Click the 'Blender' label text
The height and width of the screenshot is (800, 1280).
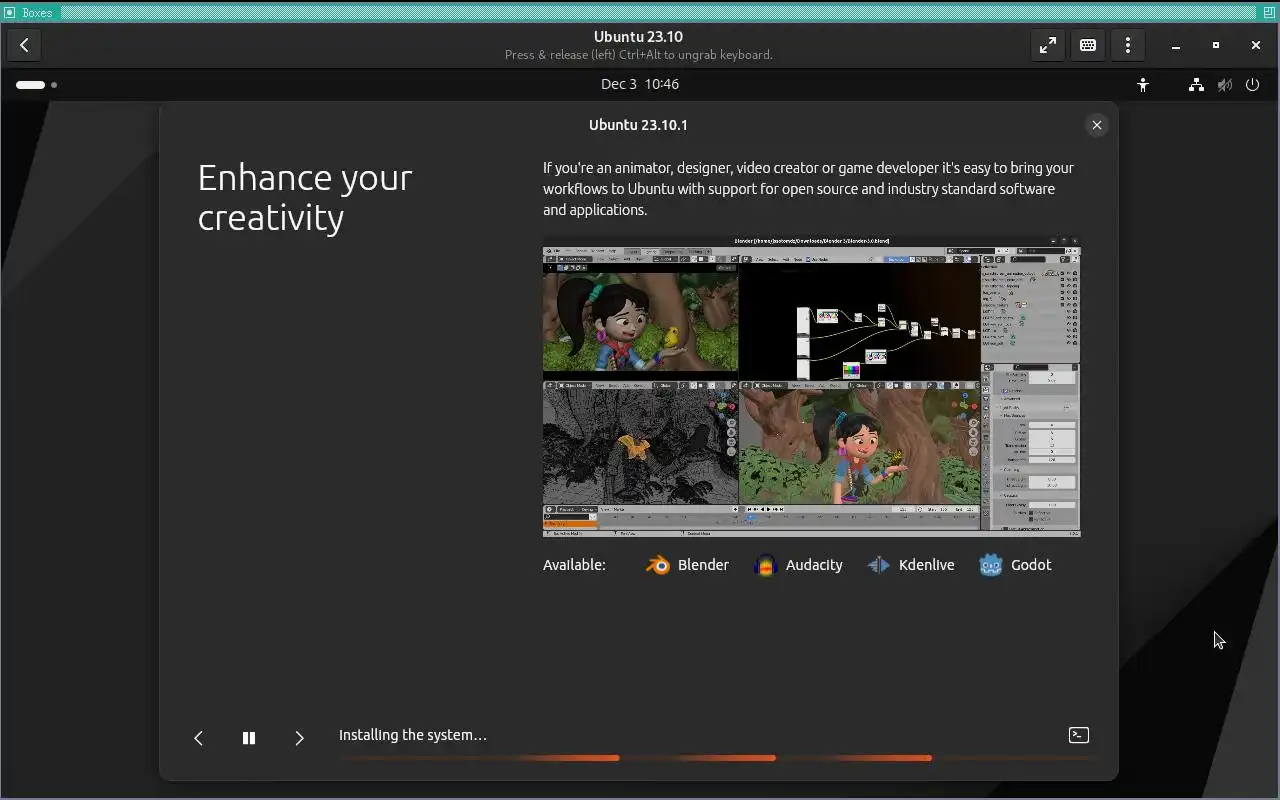703,565
